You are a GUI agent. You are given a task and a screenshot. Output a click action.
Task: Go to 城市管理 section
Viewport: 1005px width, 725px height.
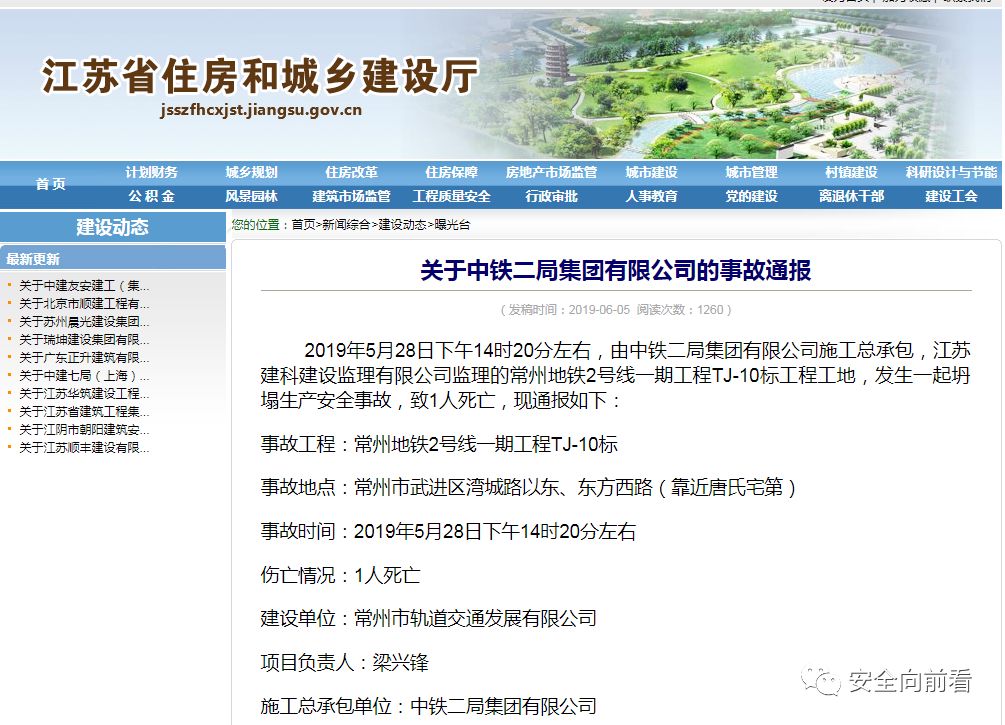pyautogui.click(x=751, y=172)
